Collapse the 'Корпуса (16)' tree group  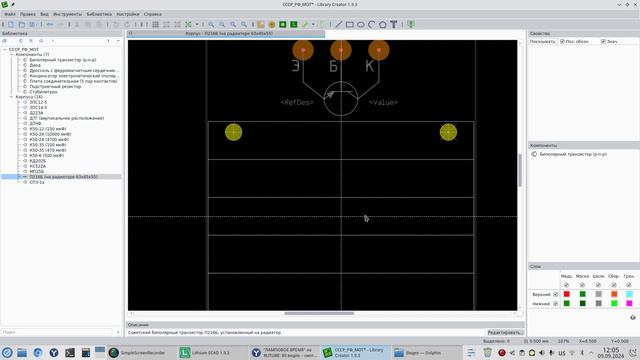pyautogui.click(x=11, y=97)
